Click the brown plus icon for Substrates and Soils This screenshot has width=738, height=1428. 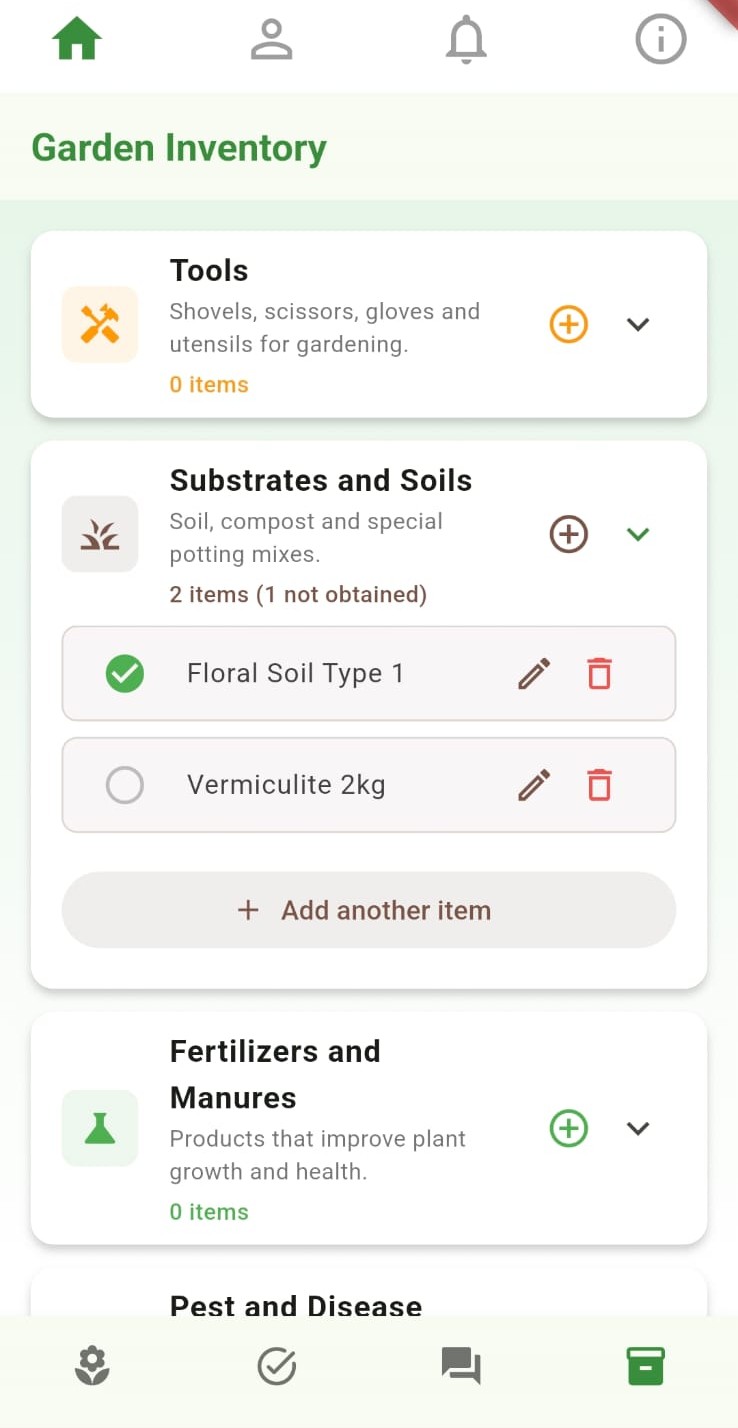[568, 534]
